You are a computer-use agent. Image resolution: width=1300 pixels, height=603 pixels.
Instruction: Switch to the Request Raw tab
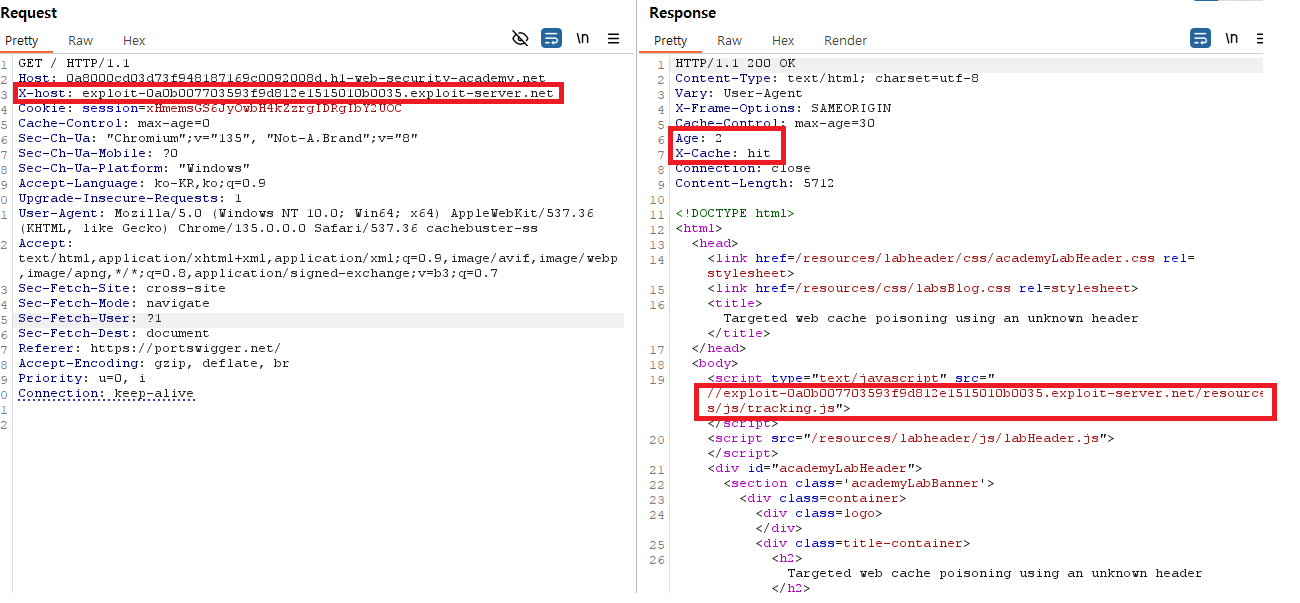pyautogui.click(x=81, y=40)
